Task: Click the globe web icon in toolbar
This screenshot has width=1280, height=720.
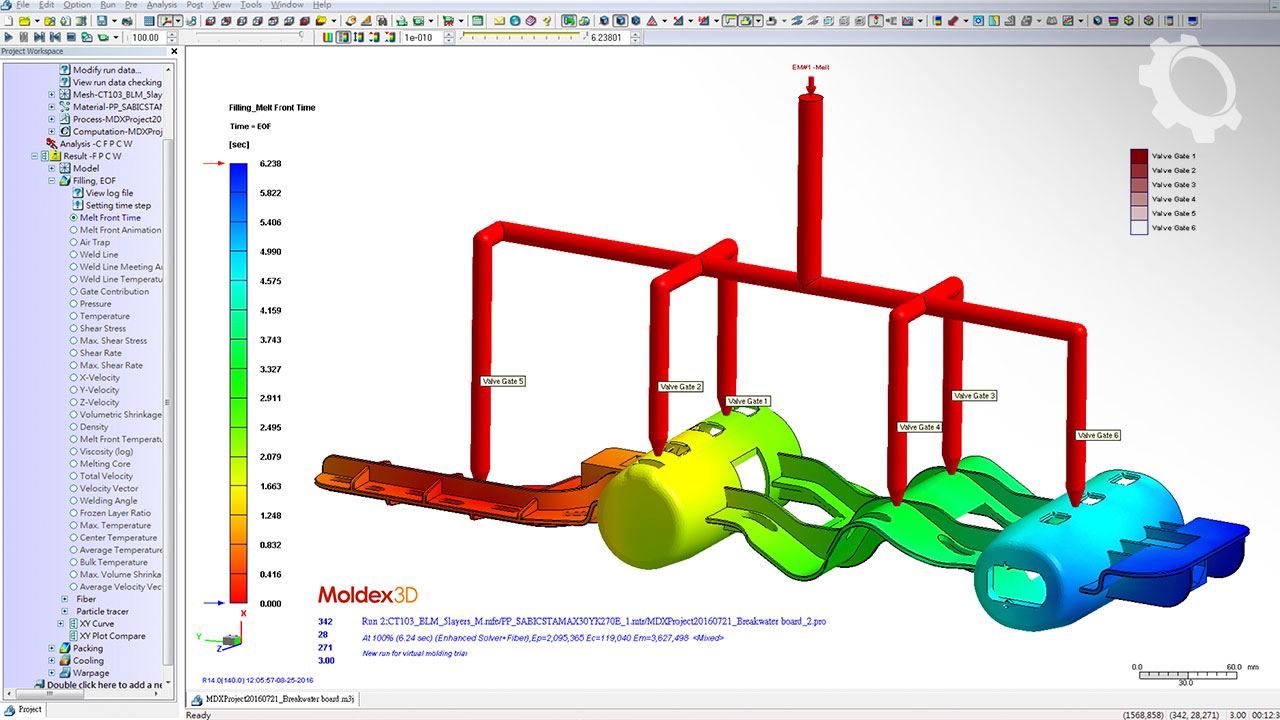Action: pos(515,20)
